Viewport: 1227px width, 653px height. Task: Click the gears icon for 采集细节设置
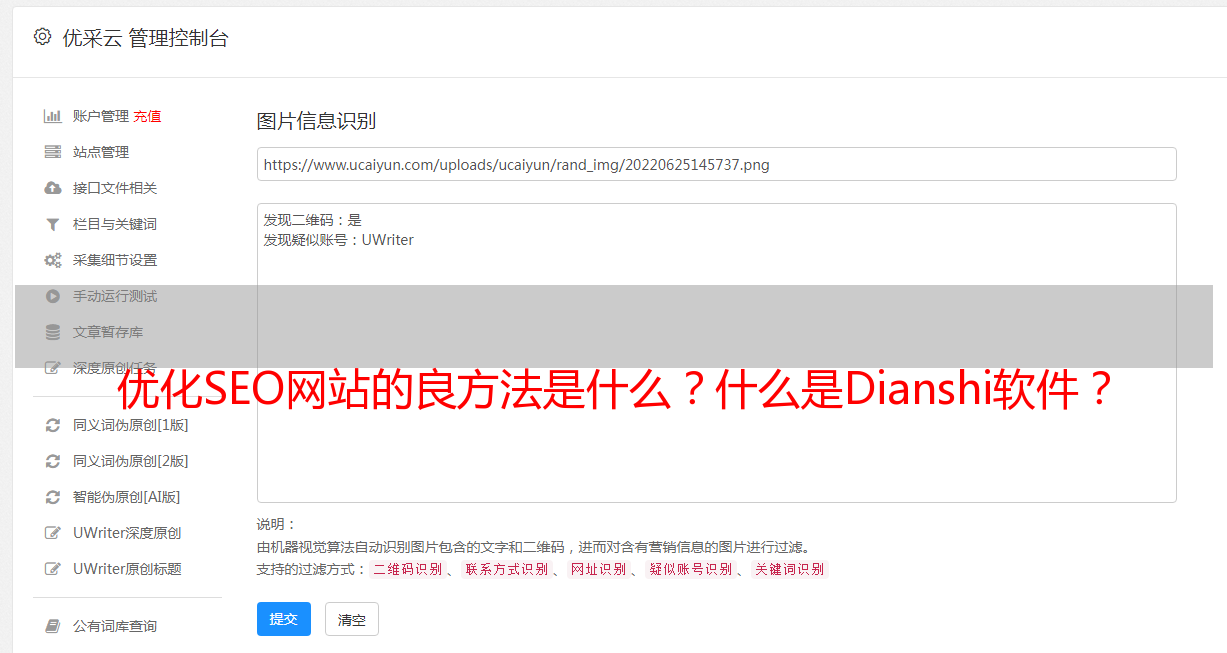pos(53,260)
